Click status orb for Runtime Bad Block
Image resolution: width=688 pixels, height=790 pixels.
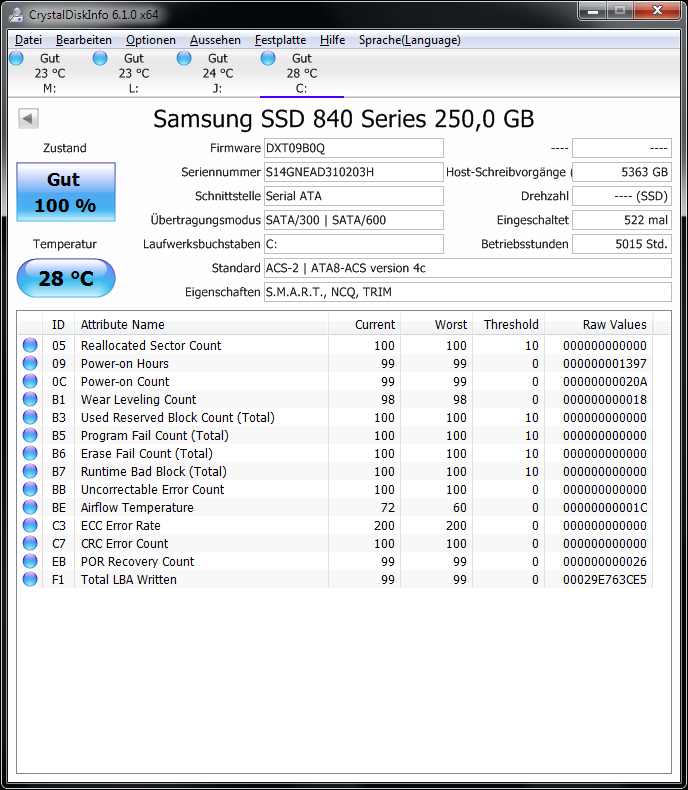pyautogui.click(x=30, y=471)
